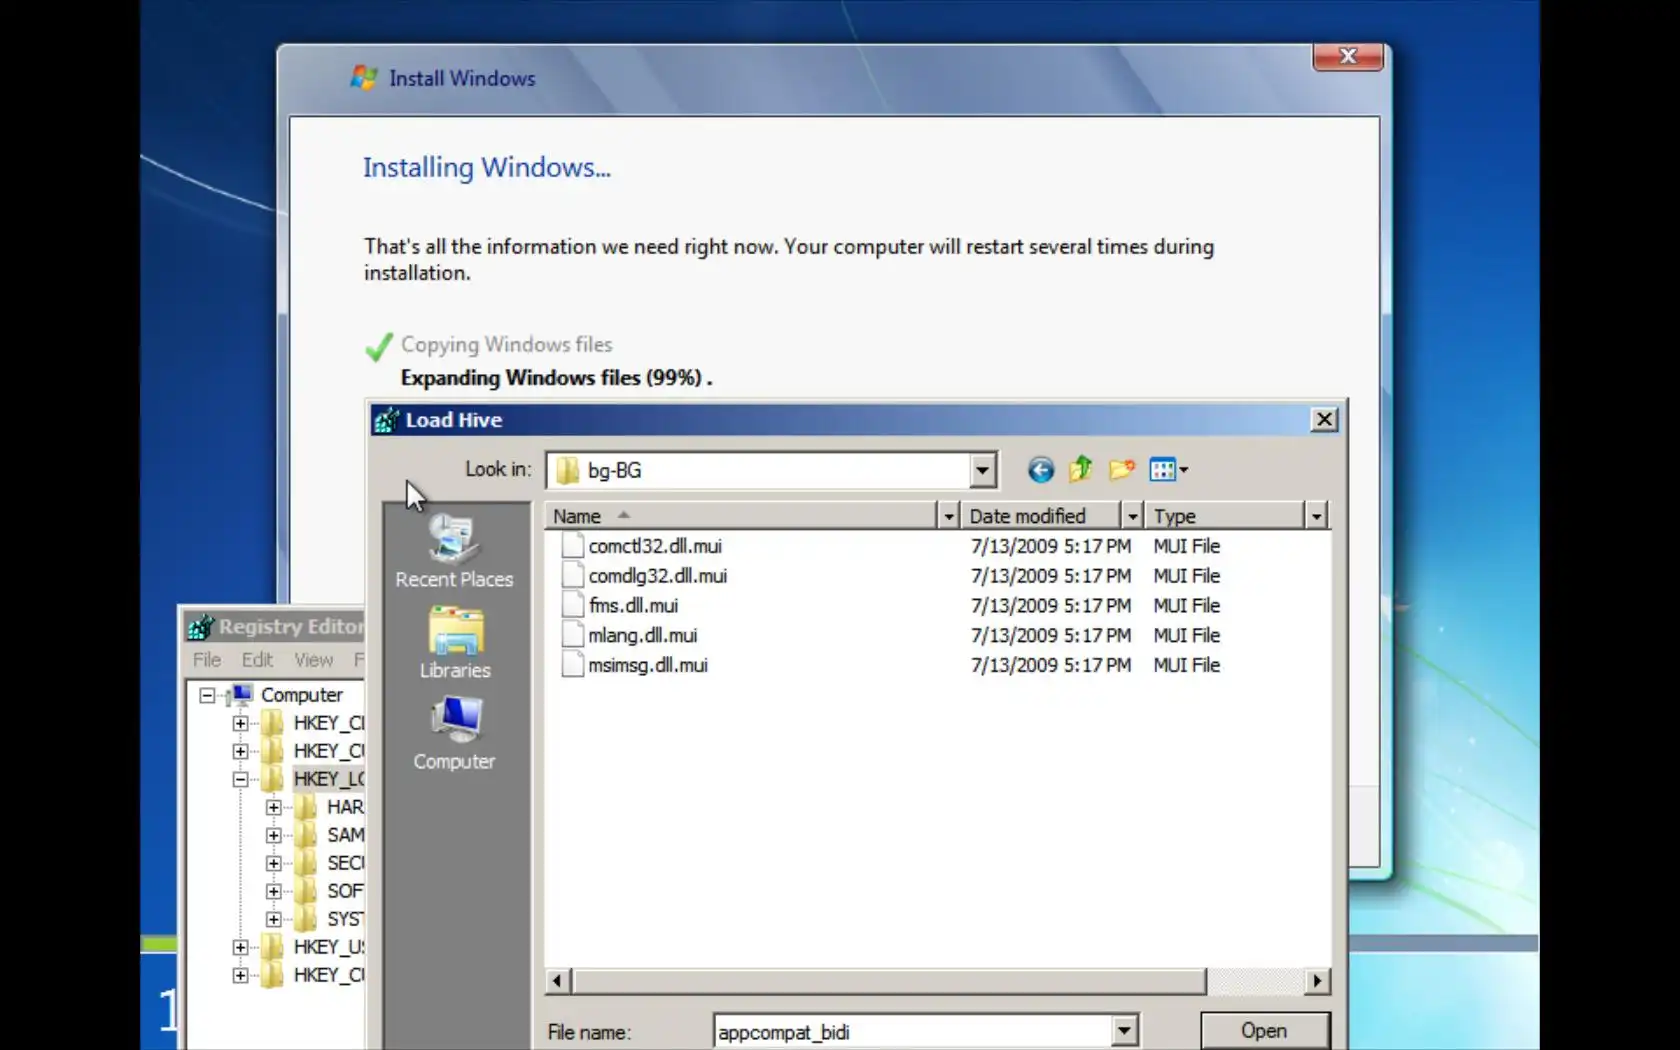The height and width of the screenshot is (1050, 1680).
Task: Select the file named comdlg32.dll.mui
Action: pyautogui.click(x=657, y=576)
